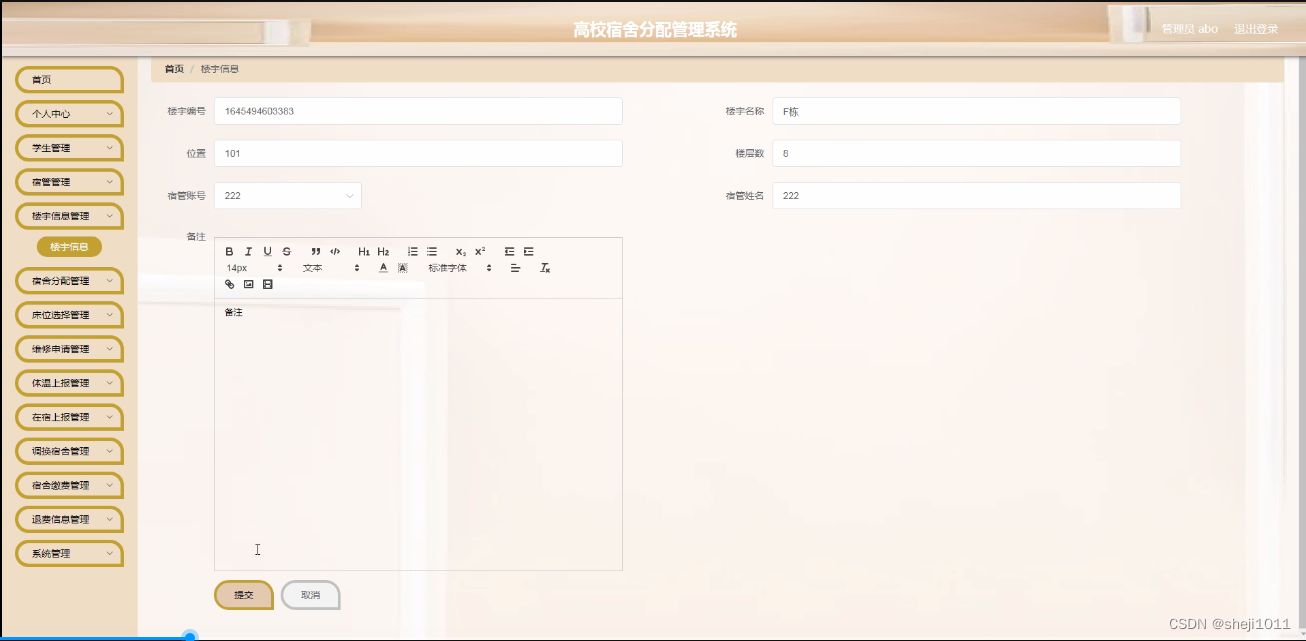Screen dimensions: 1306x641
Task: Select the code view icon
Action: [336, 252]
